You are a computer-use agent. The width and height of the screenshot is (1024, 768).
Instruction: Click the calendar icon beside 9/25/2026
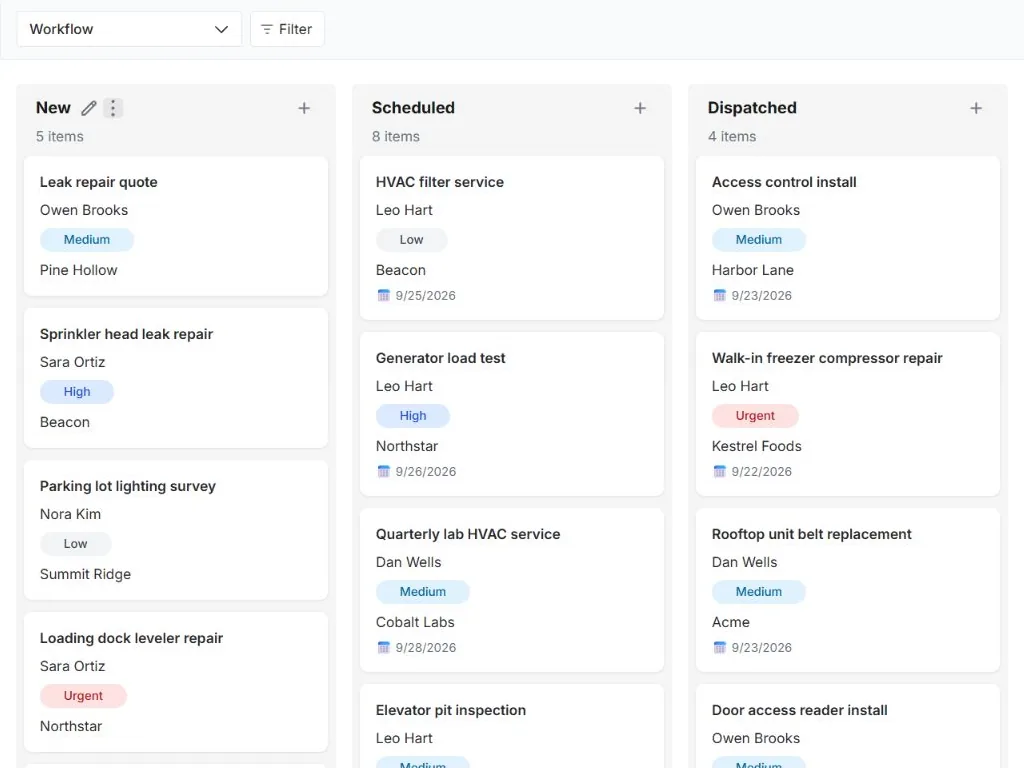tap(383, 295)
